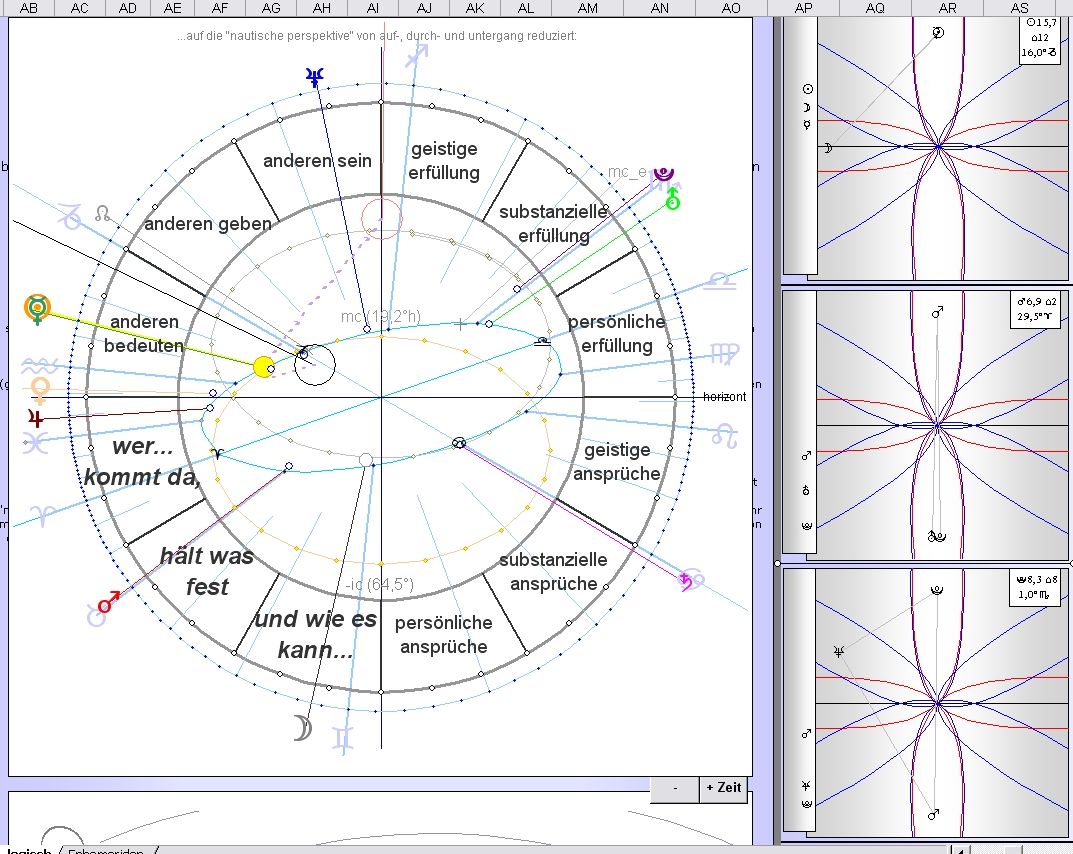The image size is (1073, 854).
Task: Click the Sagittarius arrow symbol at top
Action: [x=417, y=55]
